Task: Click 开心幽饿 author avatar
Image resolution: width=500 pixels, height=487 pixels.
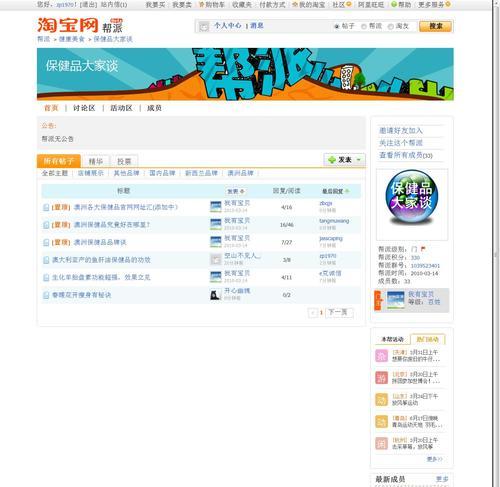Action: click(x=216, y=294)
